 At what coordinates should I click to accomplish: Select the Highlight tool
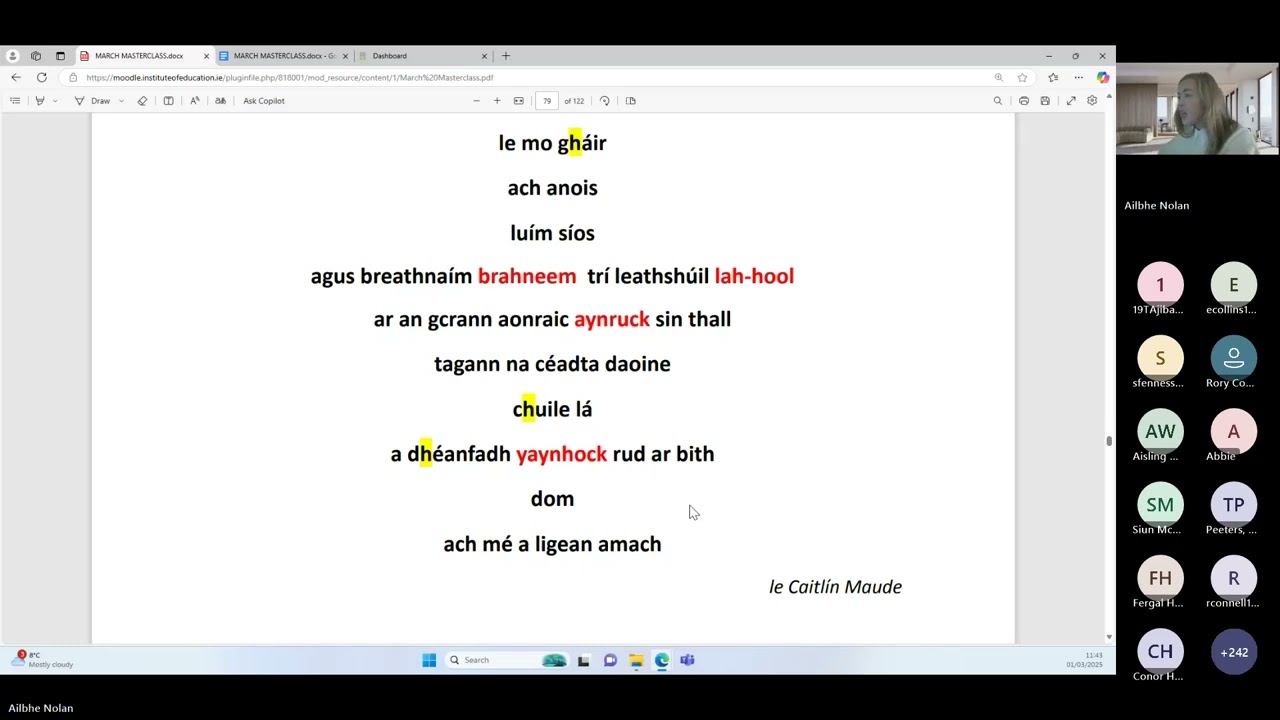pyautogui.click(x=40, y=101)
